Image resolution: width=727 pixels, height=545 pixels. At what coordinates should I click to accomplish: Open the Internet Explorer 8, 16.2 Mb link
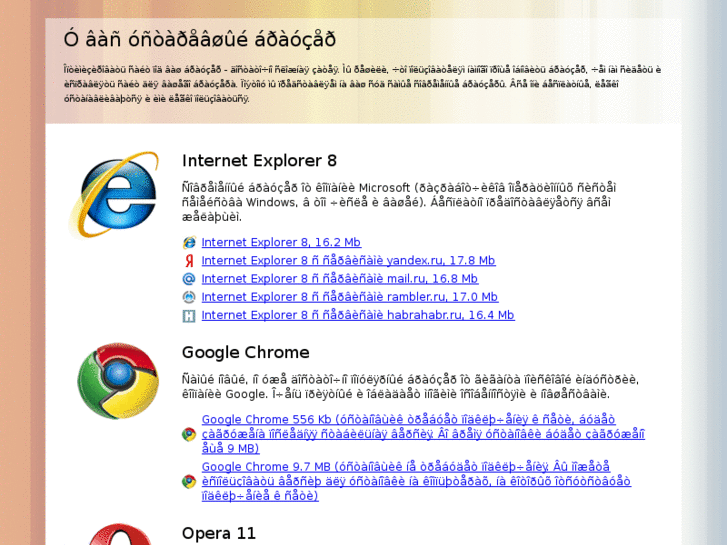281,243
